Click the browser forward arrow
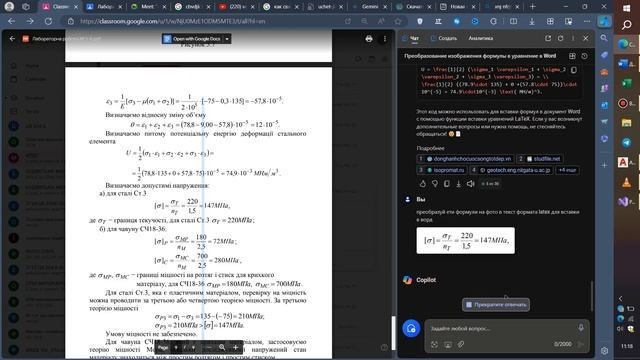 [x=30, y=21]
